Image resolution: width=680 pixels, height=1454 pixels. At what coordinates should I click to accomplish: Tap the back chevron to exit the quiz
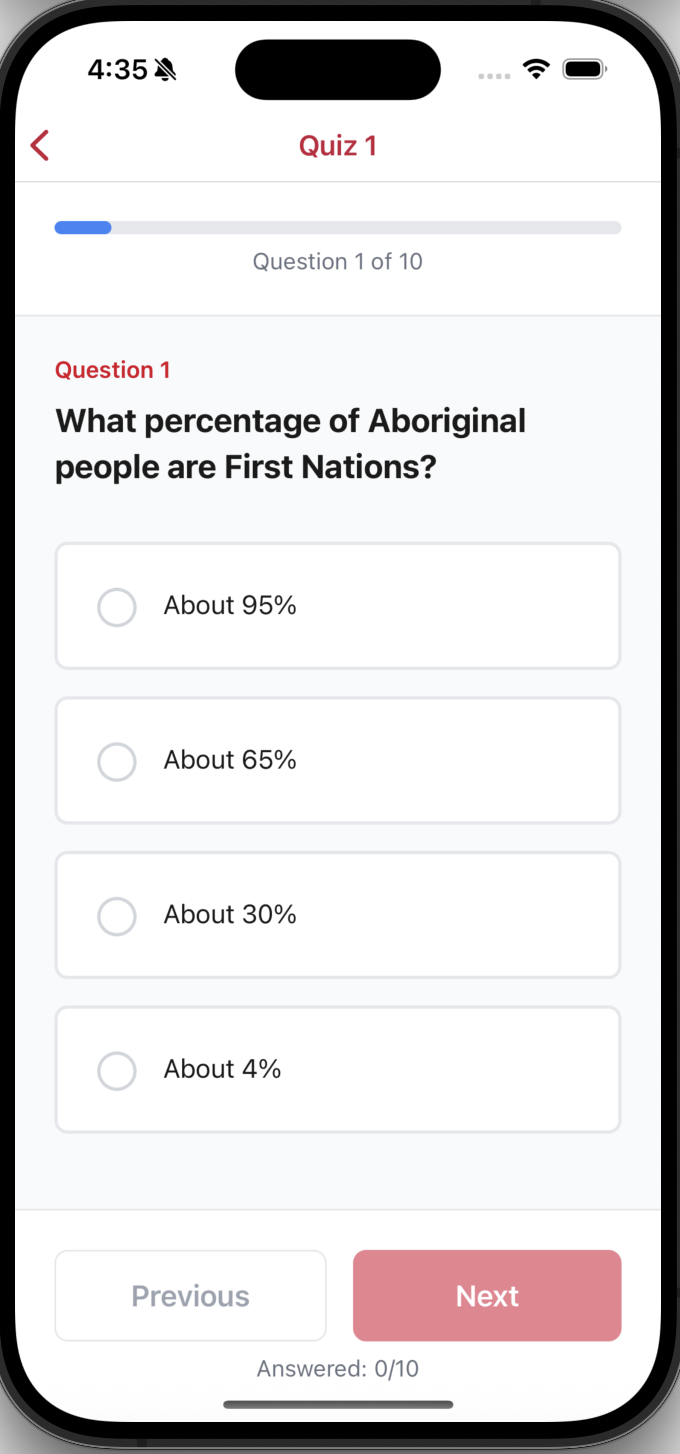[x=39, y=145]
